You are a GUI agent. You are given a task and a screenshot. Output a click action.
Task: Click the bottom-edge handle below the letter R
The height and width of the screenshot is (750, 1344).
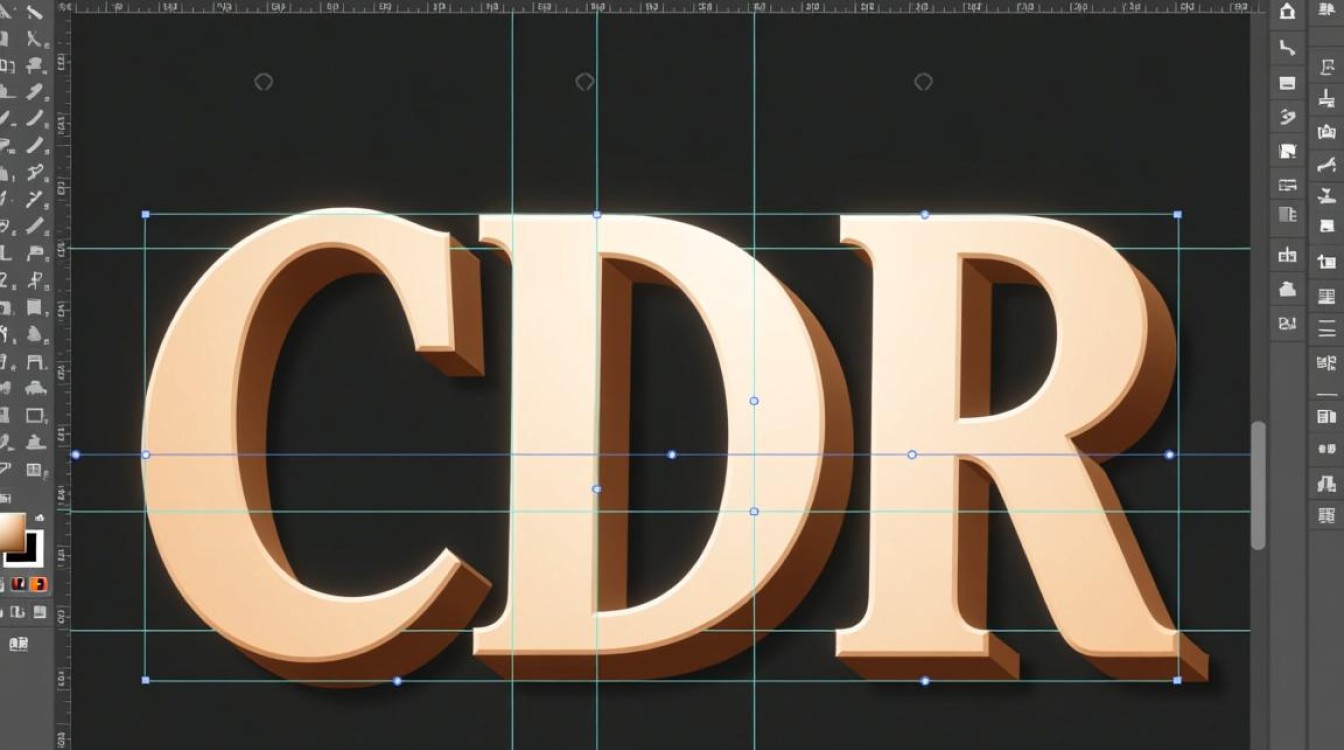(x=924, y=681)
